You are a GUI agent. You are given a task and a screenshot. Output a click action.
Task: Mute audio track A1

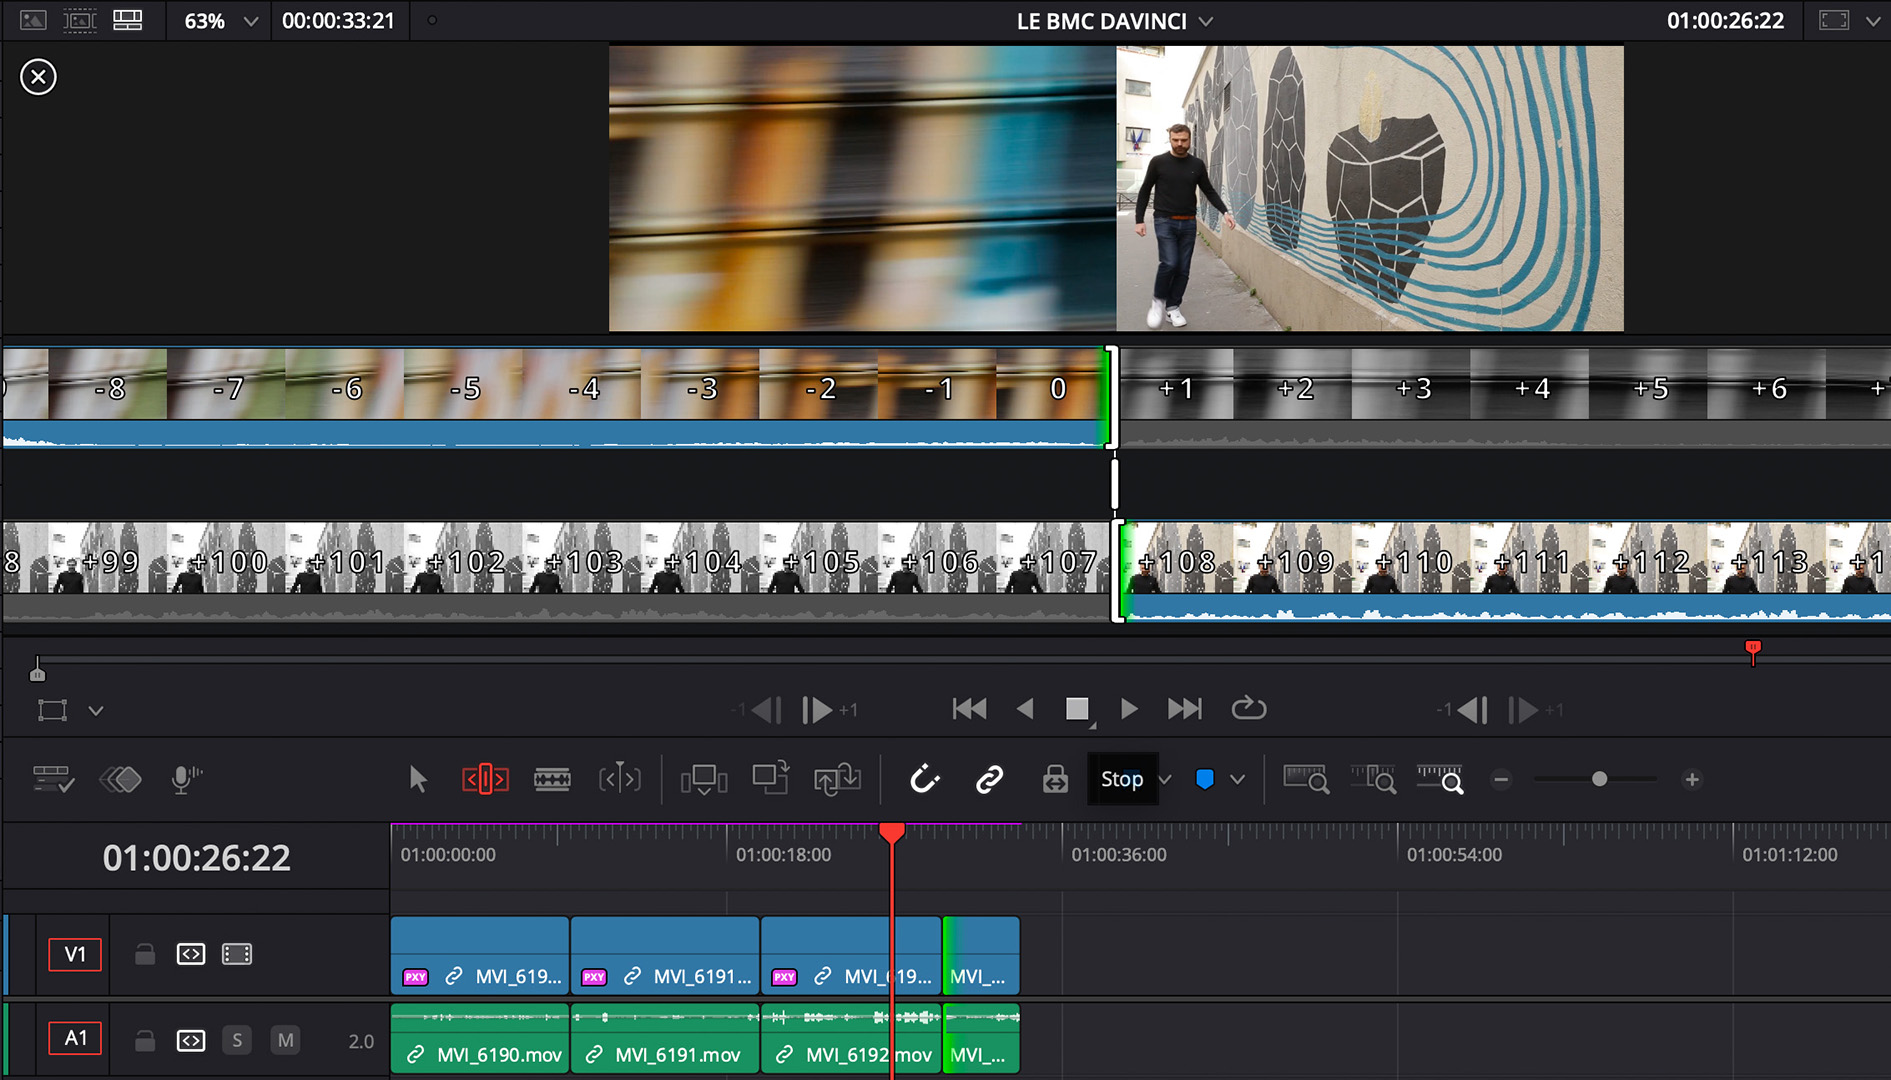tap(285, 1040)
